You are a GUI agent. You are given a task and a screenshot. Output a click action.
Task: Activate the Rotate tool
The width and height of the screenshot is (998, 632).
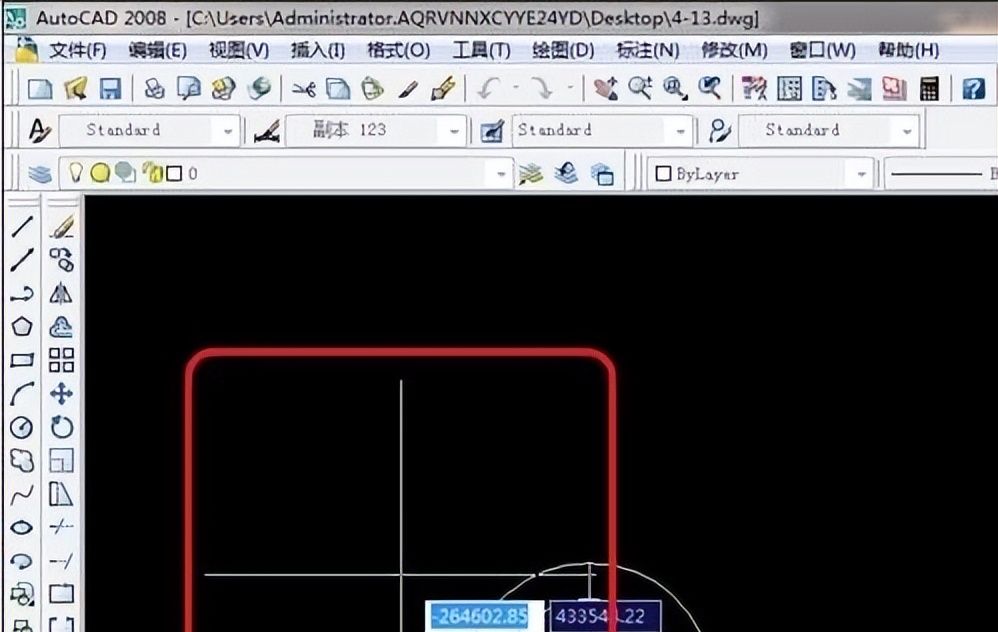coord(62,427)
